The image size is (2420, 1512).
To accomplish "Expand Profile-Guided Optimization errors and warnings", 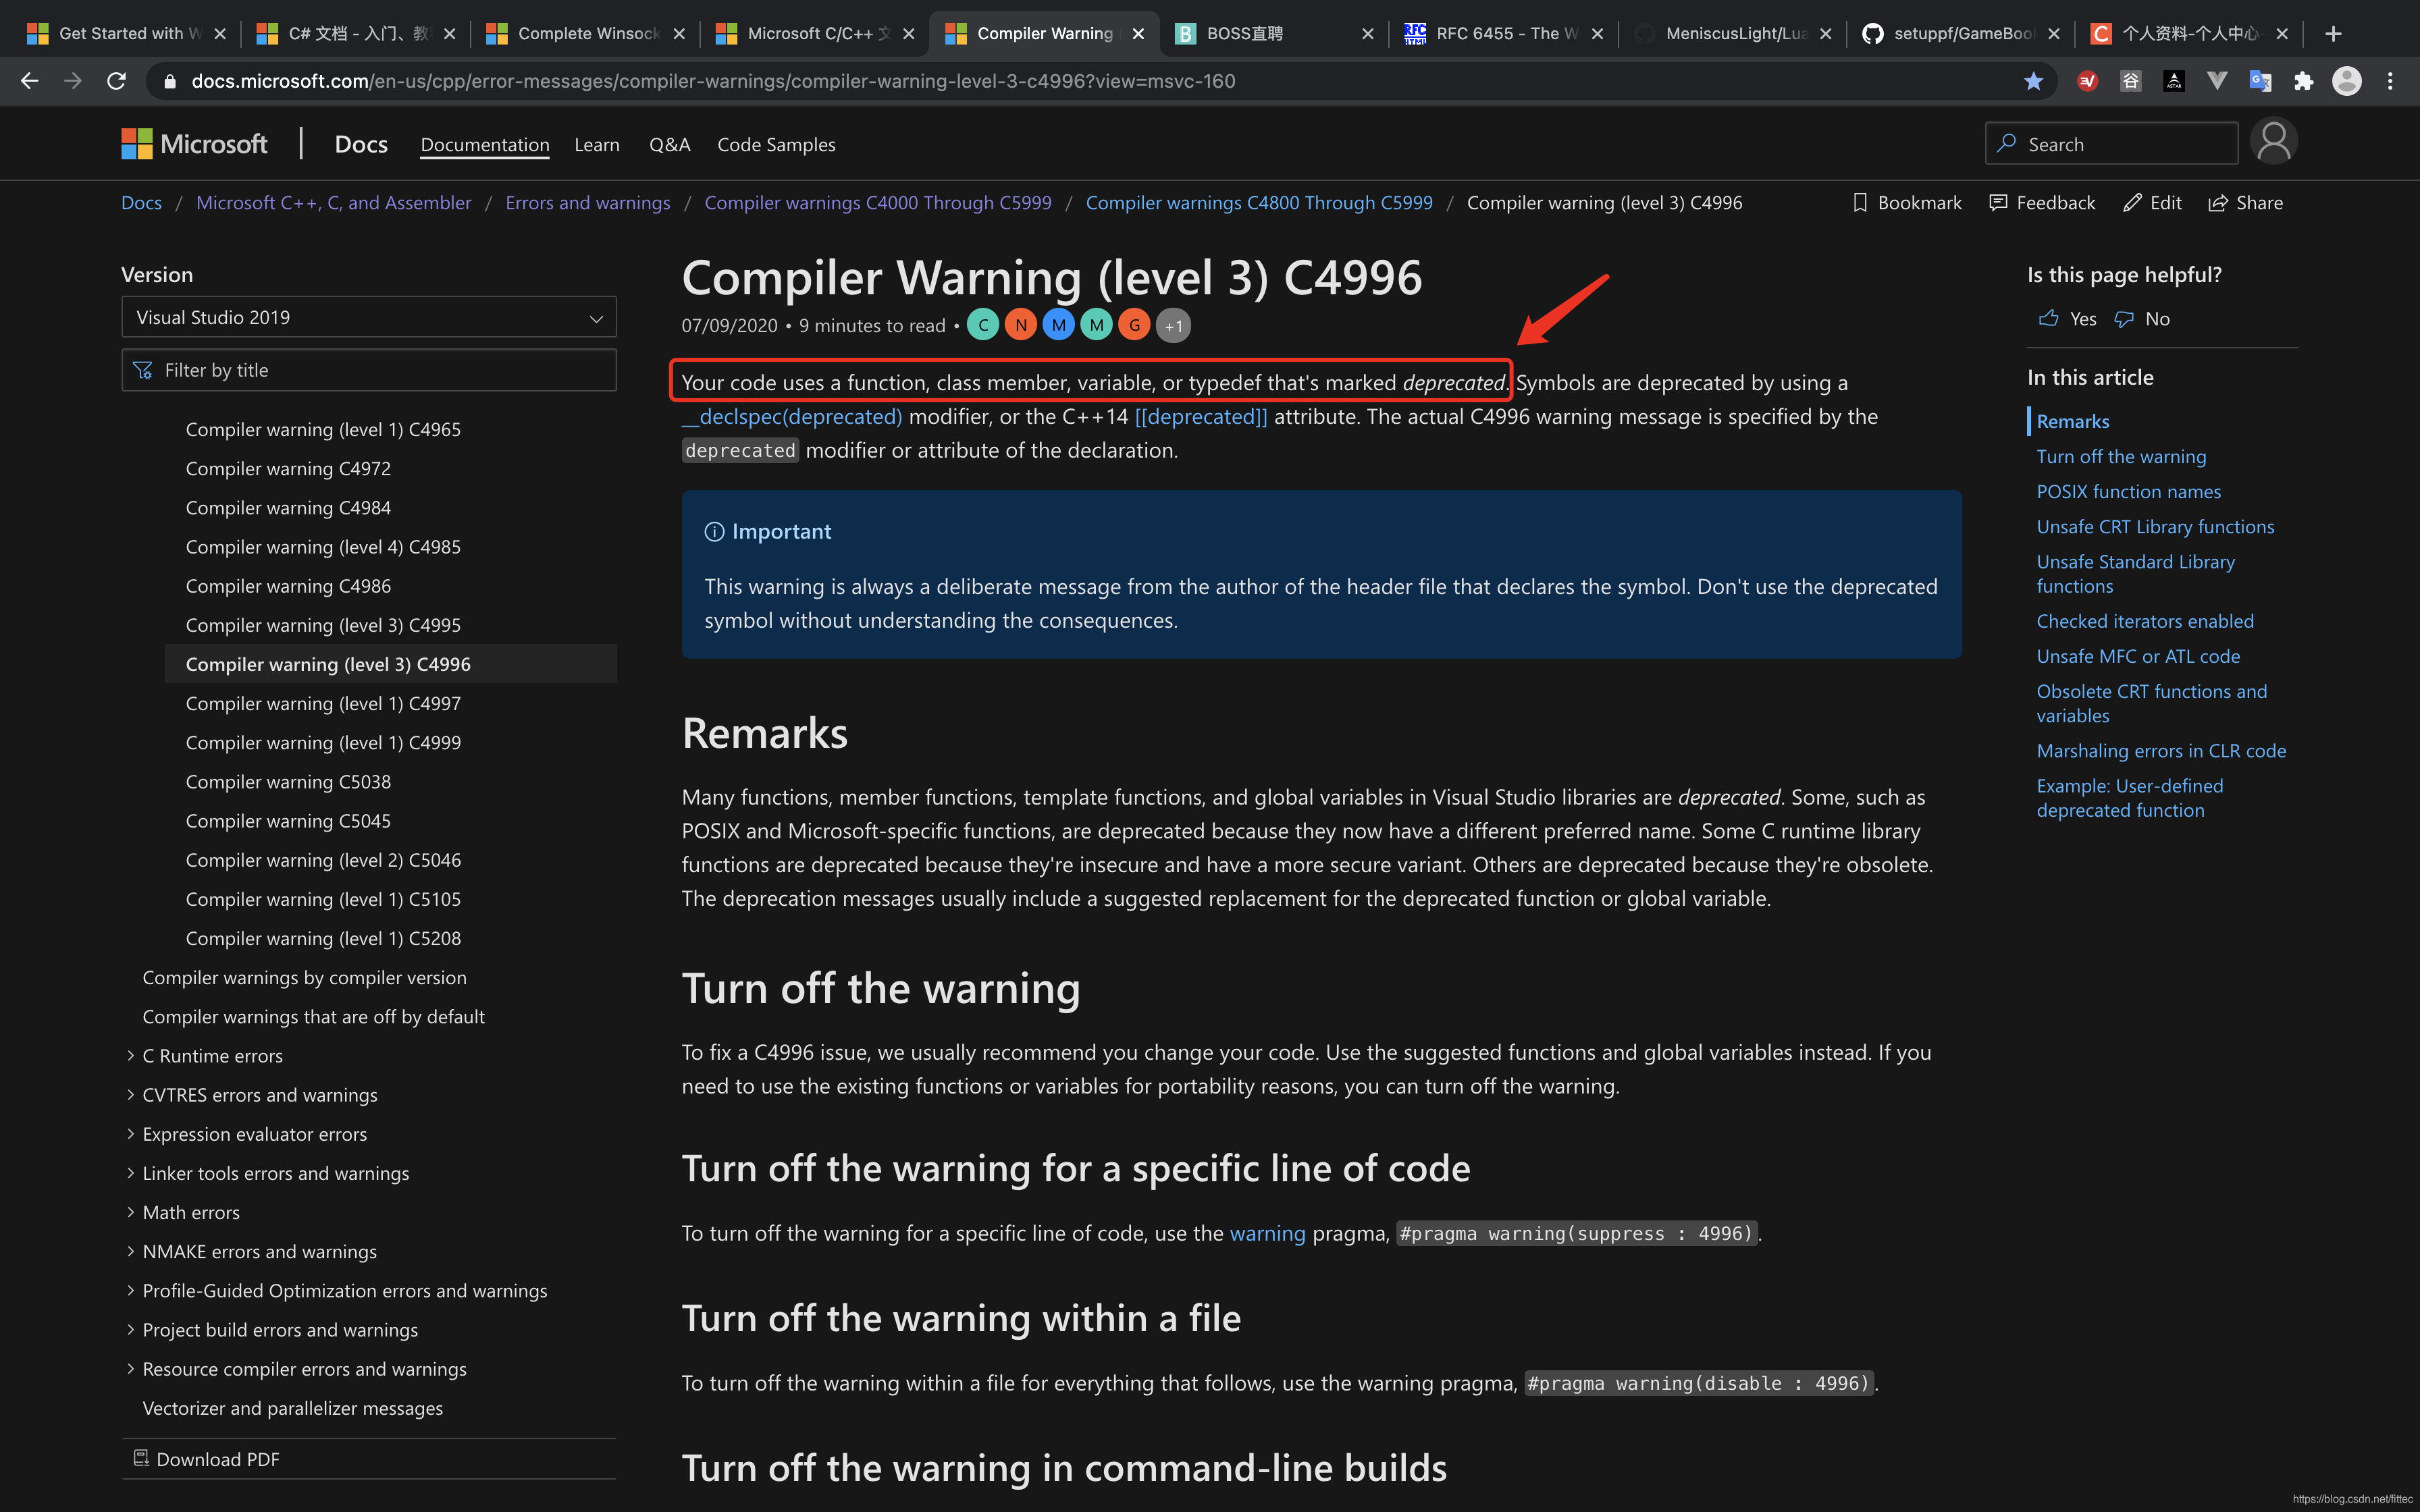I will click(x=130, y=1290).
